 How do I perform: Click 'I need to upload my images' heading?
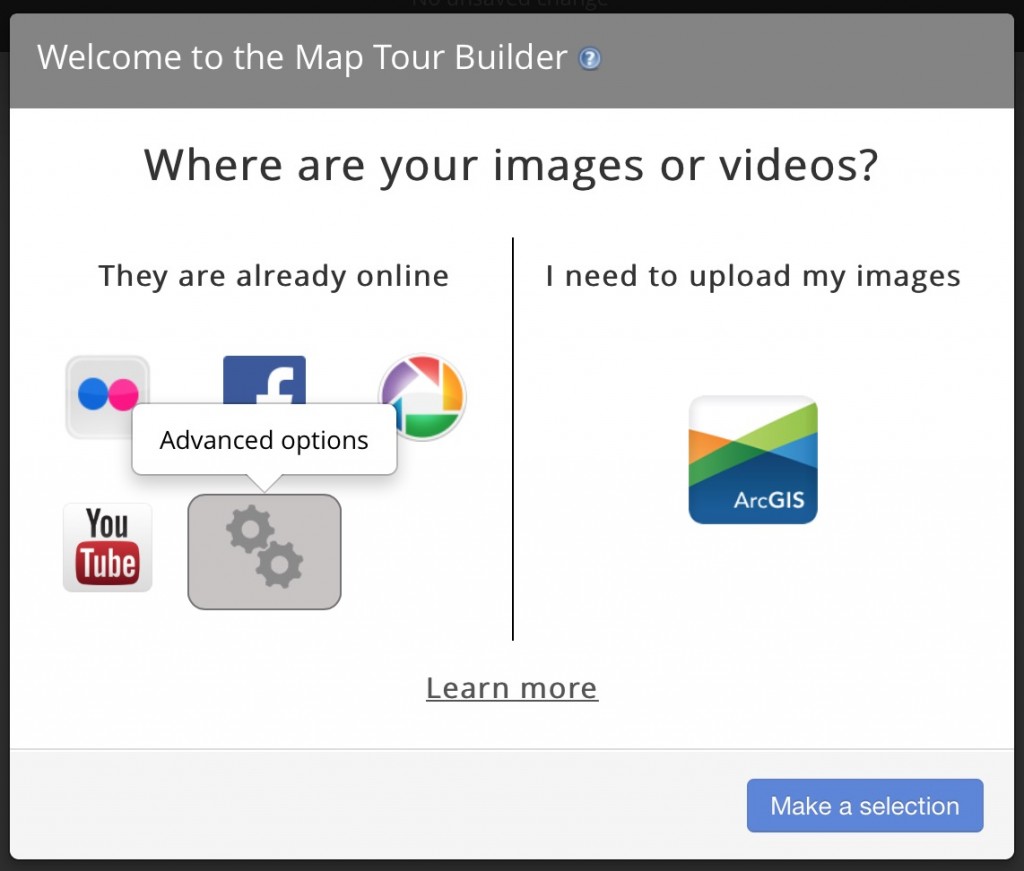(x=753, y=276)
